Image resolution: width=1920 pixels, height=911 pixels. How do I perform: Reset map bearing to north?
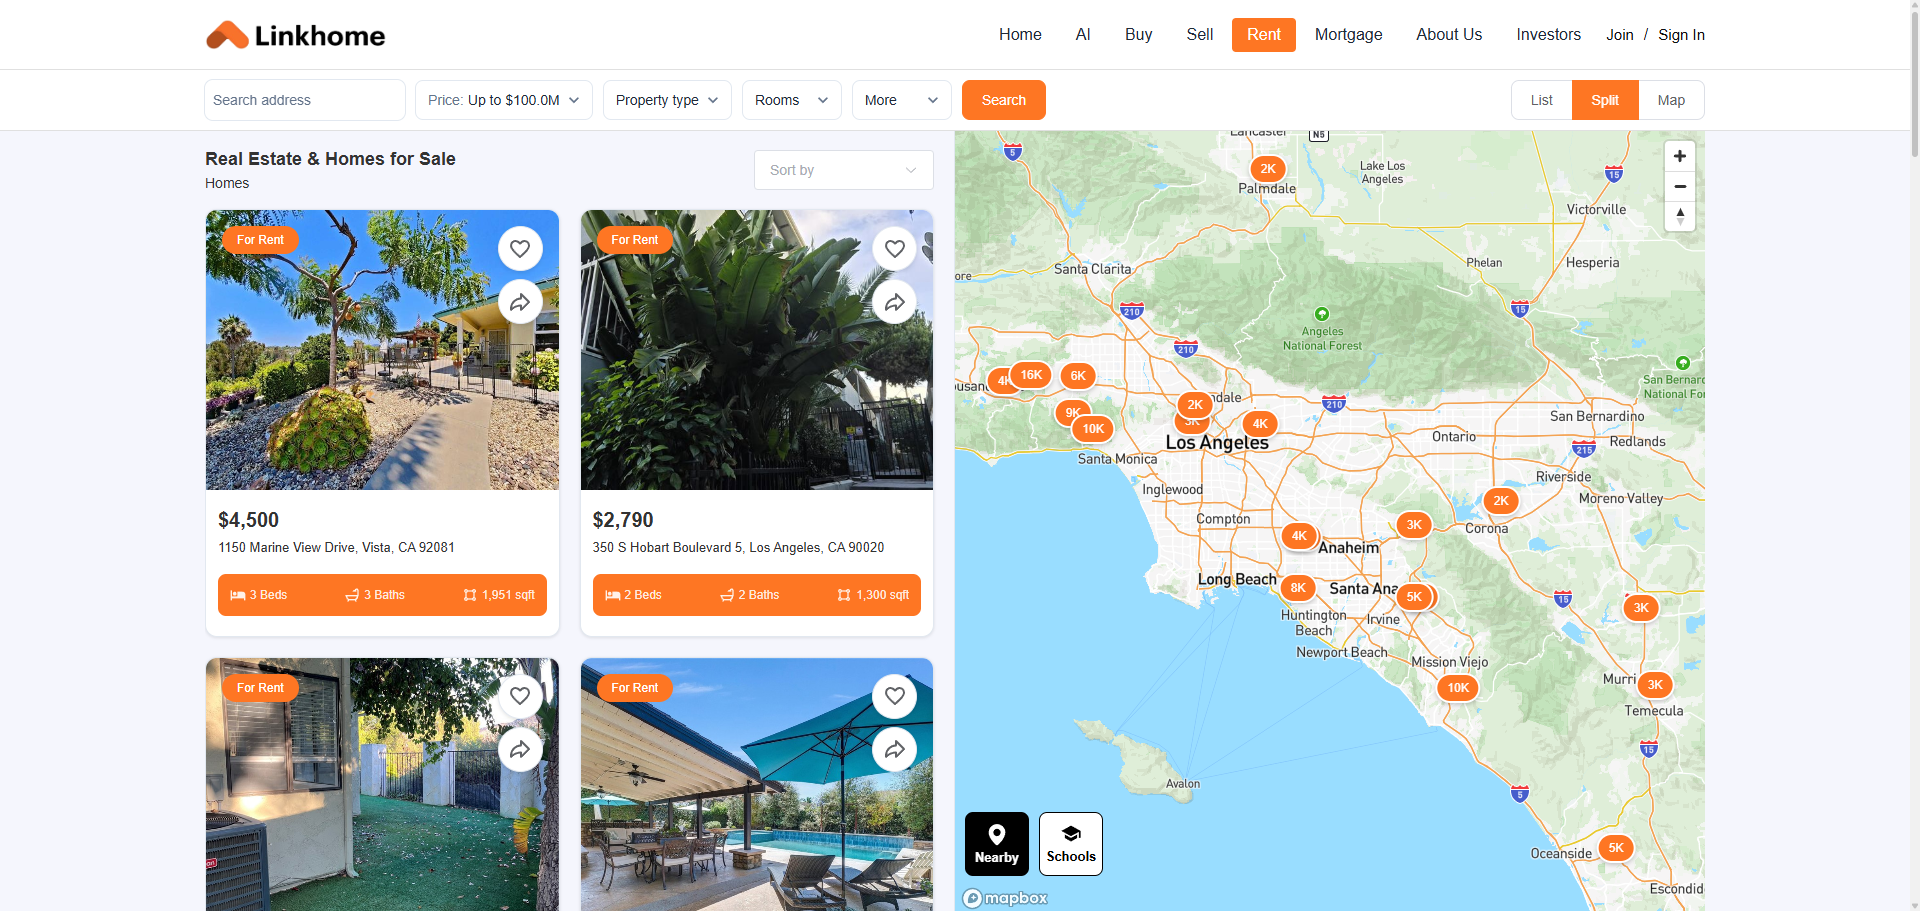(x=1680, y=216)
